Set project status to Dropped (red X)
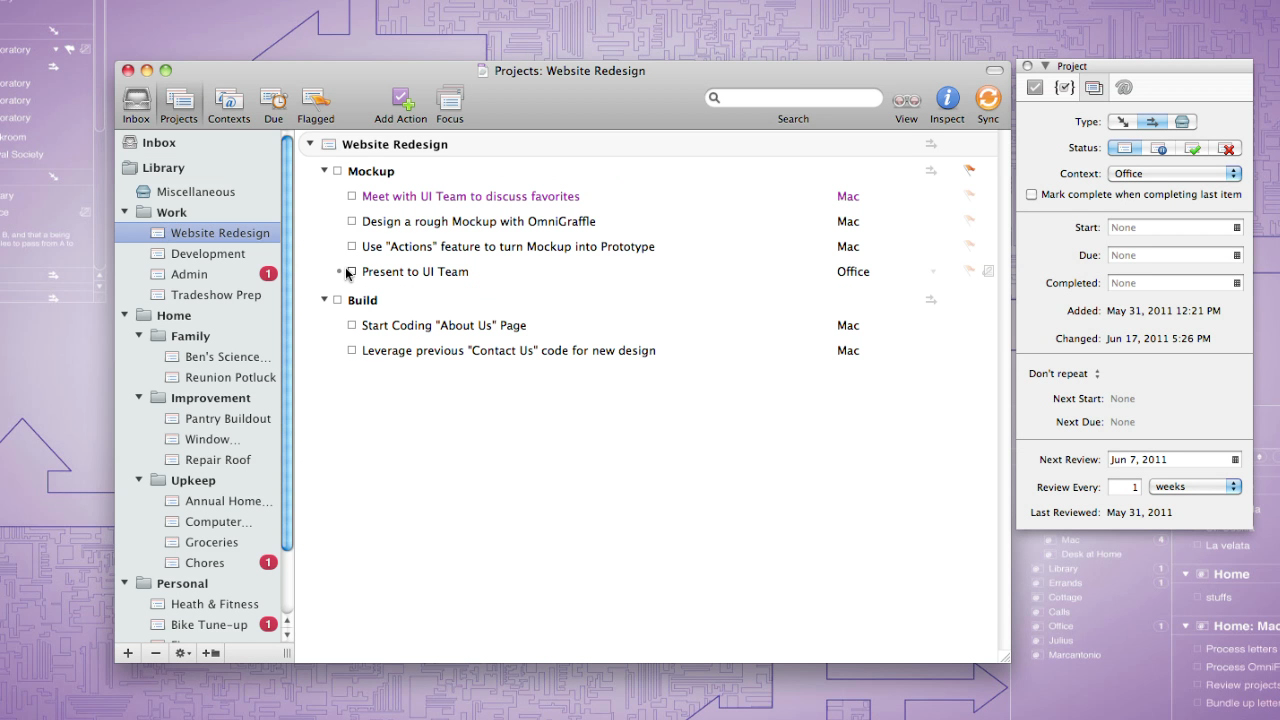Image resolution: width=1280 pixels, height=720 pixels. tap(1227, 148)
